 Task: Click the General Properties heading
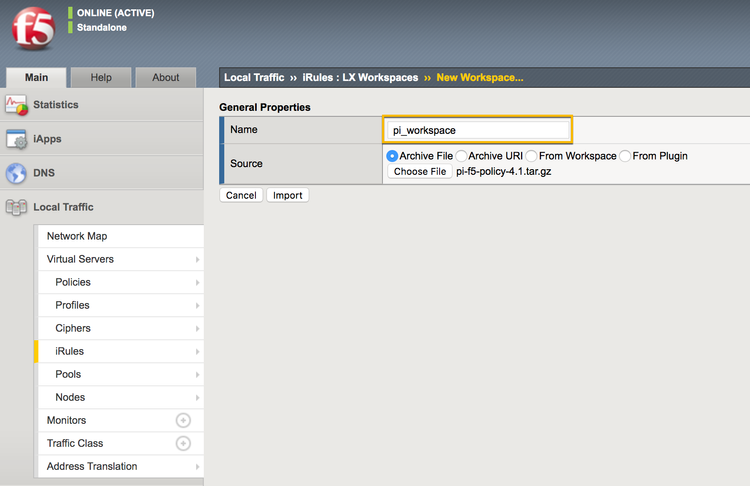pyautogui.click(x=265, y=107)
